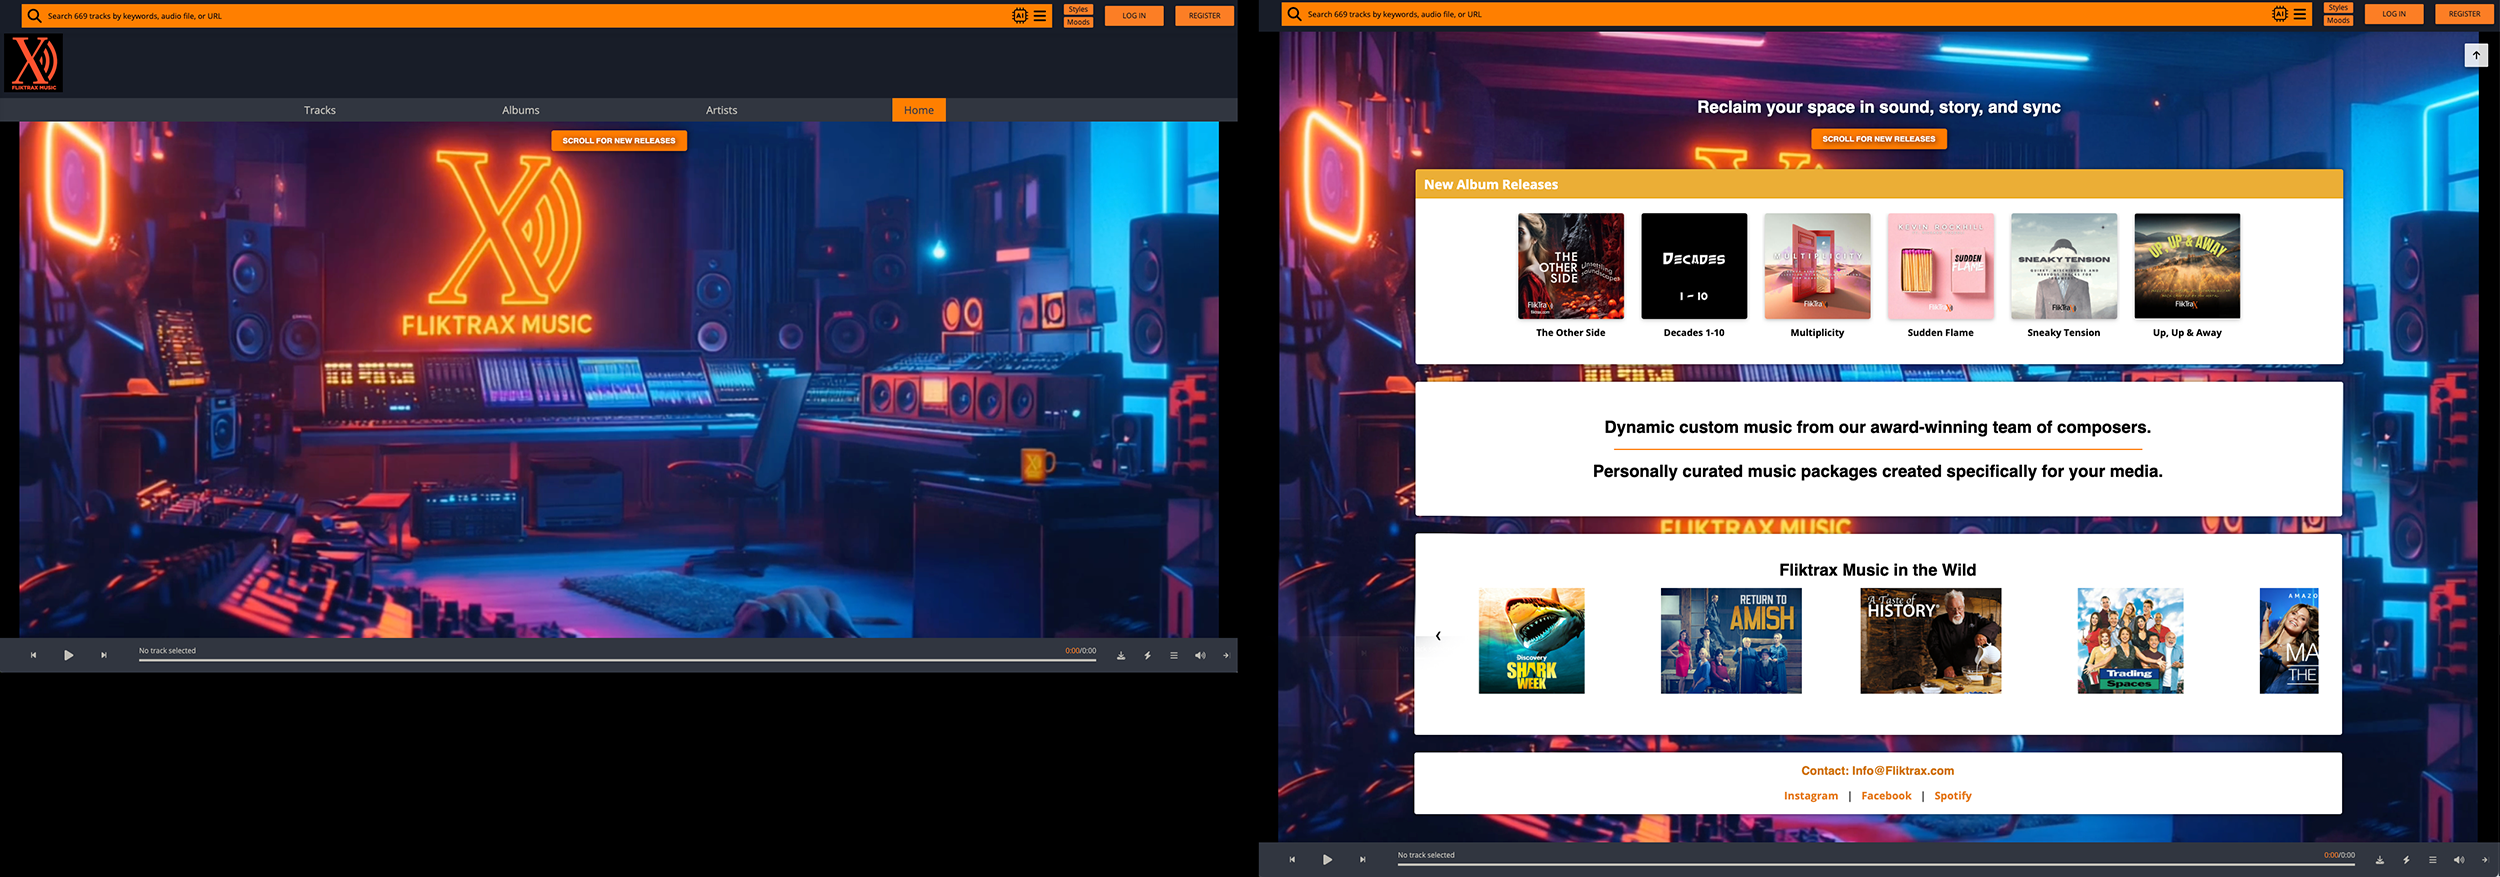Click the AI search chip icon in right window
The height and width of the screenshot is (877, 2500).
(x=2279, y=14)
